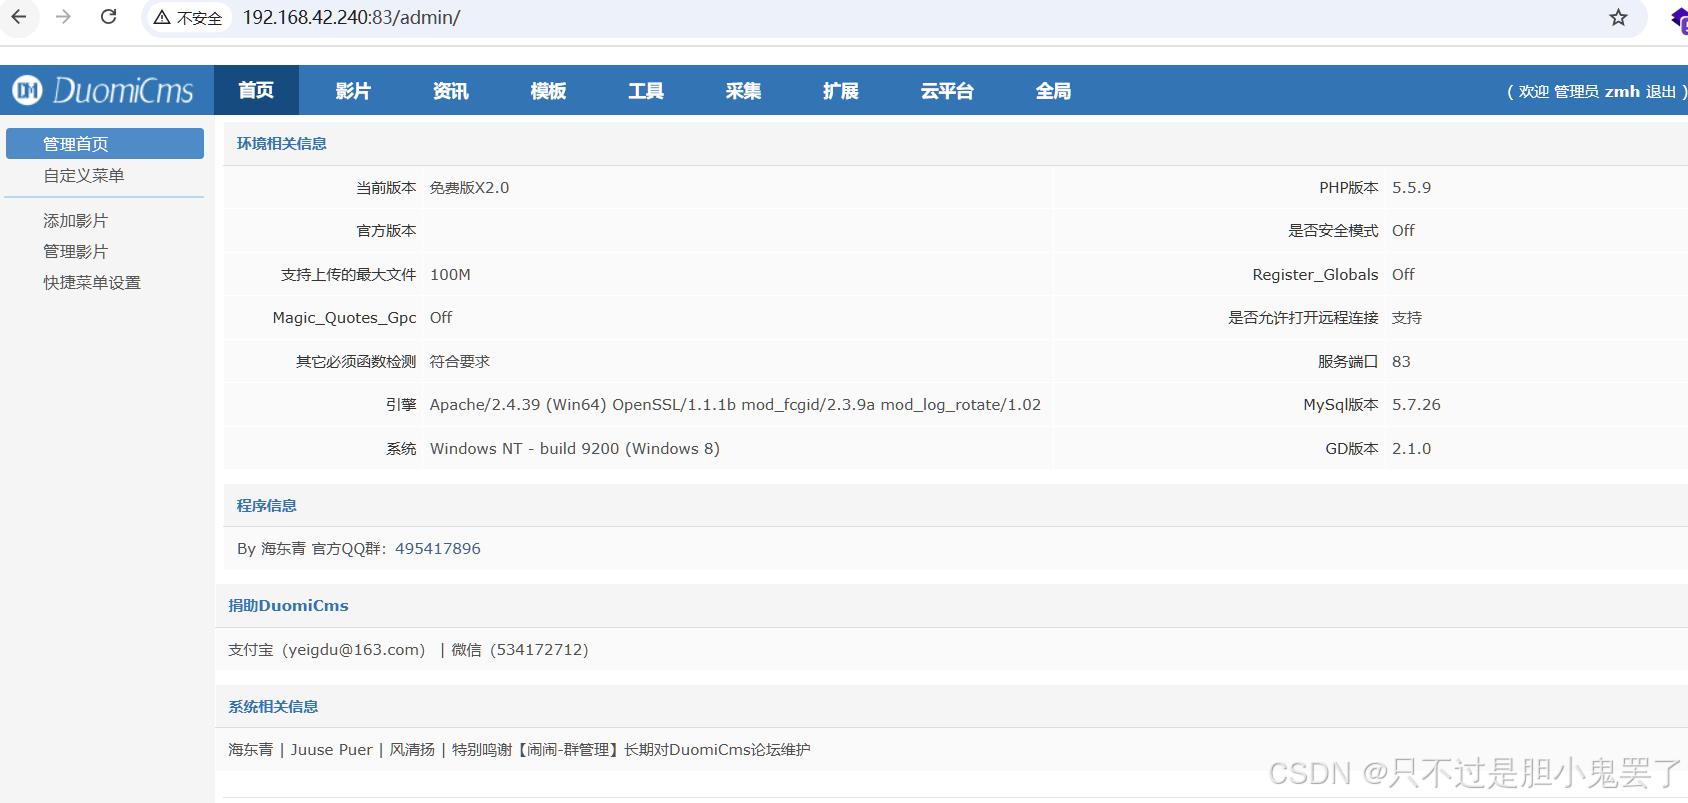The width and height of the screenshot is (1688, 803).
Task: Click the 支付宝 yeigdu@163.com text
Action: pos(327,650)
